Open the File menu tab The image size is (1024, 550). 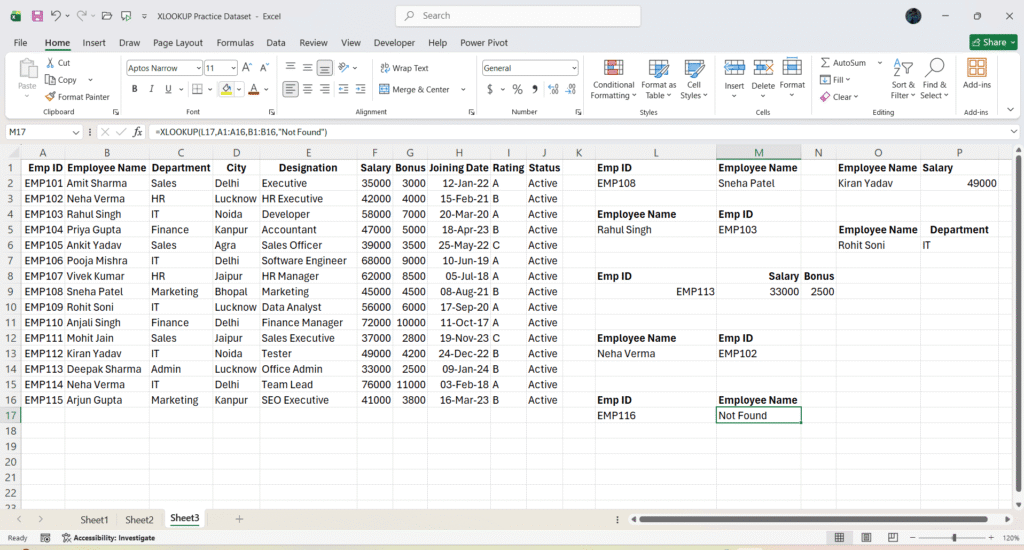click(x=20, y=42)
